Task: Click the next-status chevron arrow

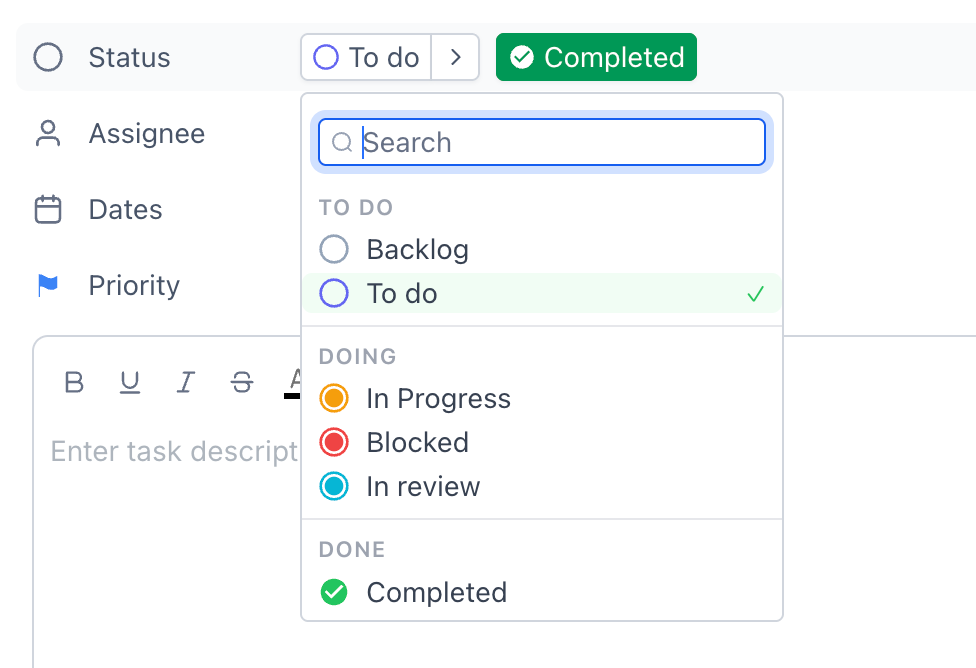Action: (456, 57)
